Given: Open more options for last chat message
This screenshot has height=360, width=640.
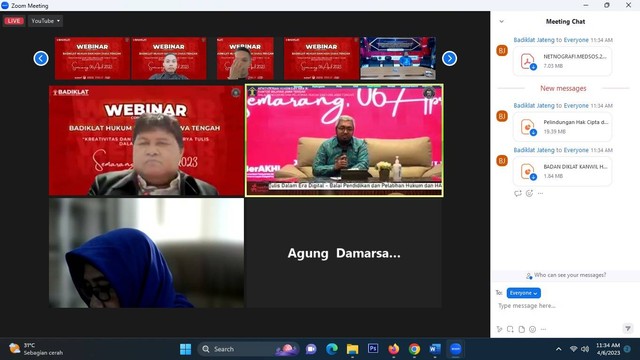Looking at the screenshot, I should [x=540, y=193].
